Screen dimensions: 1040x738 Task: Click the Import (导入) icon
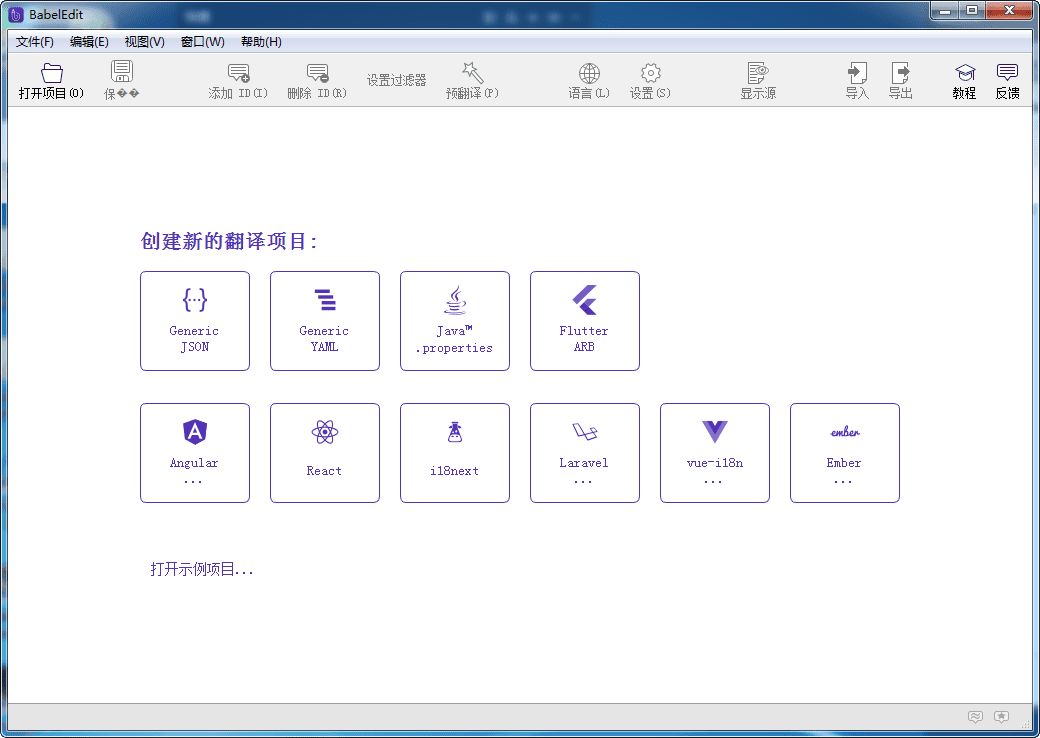pyautogui.click(x=857, y=73)
